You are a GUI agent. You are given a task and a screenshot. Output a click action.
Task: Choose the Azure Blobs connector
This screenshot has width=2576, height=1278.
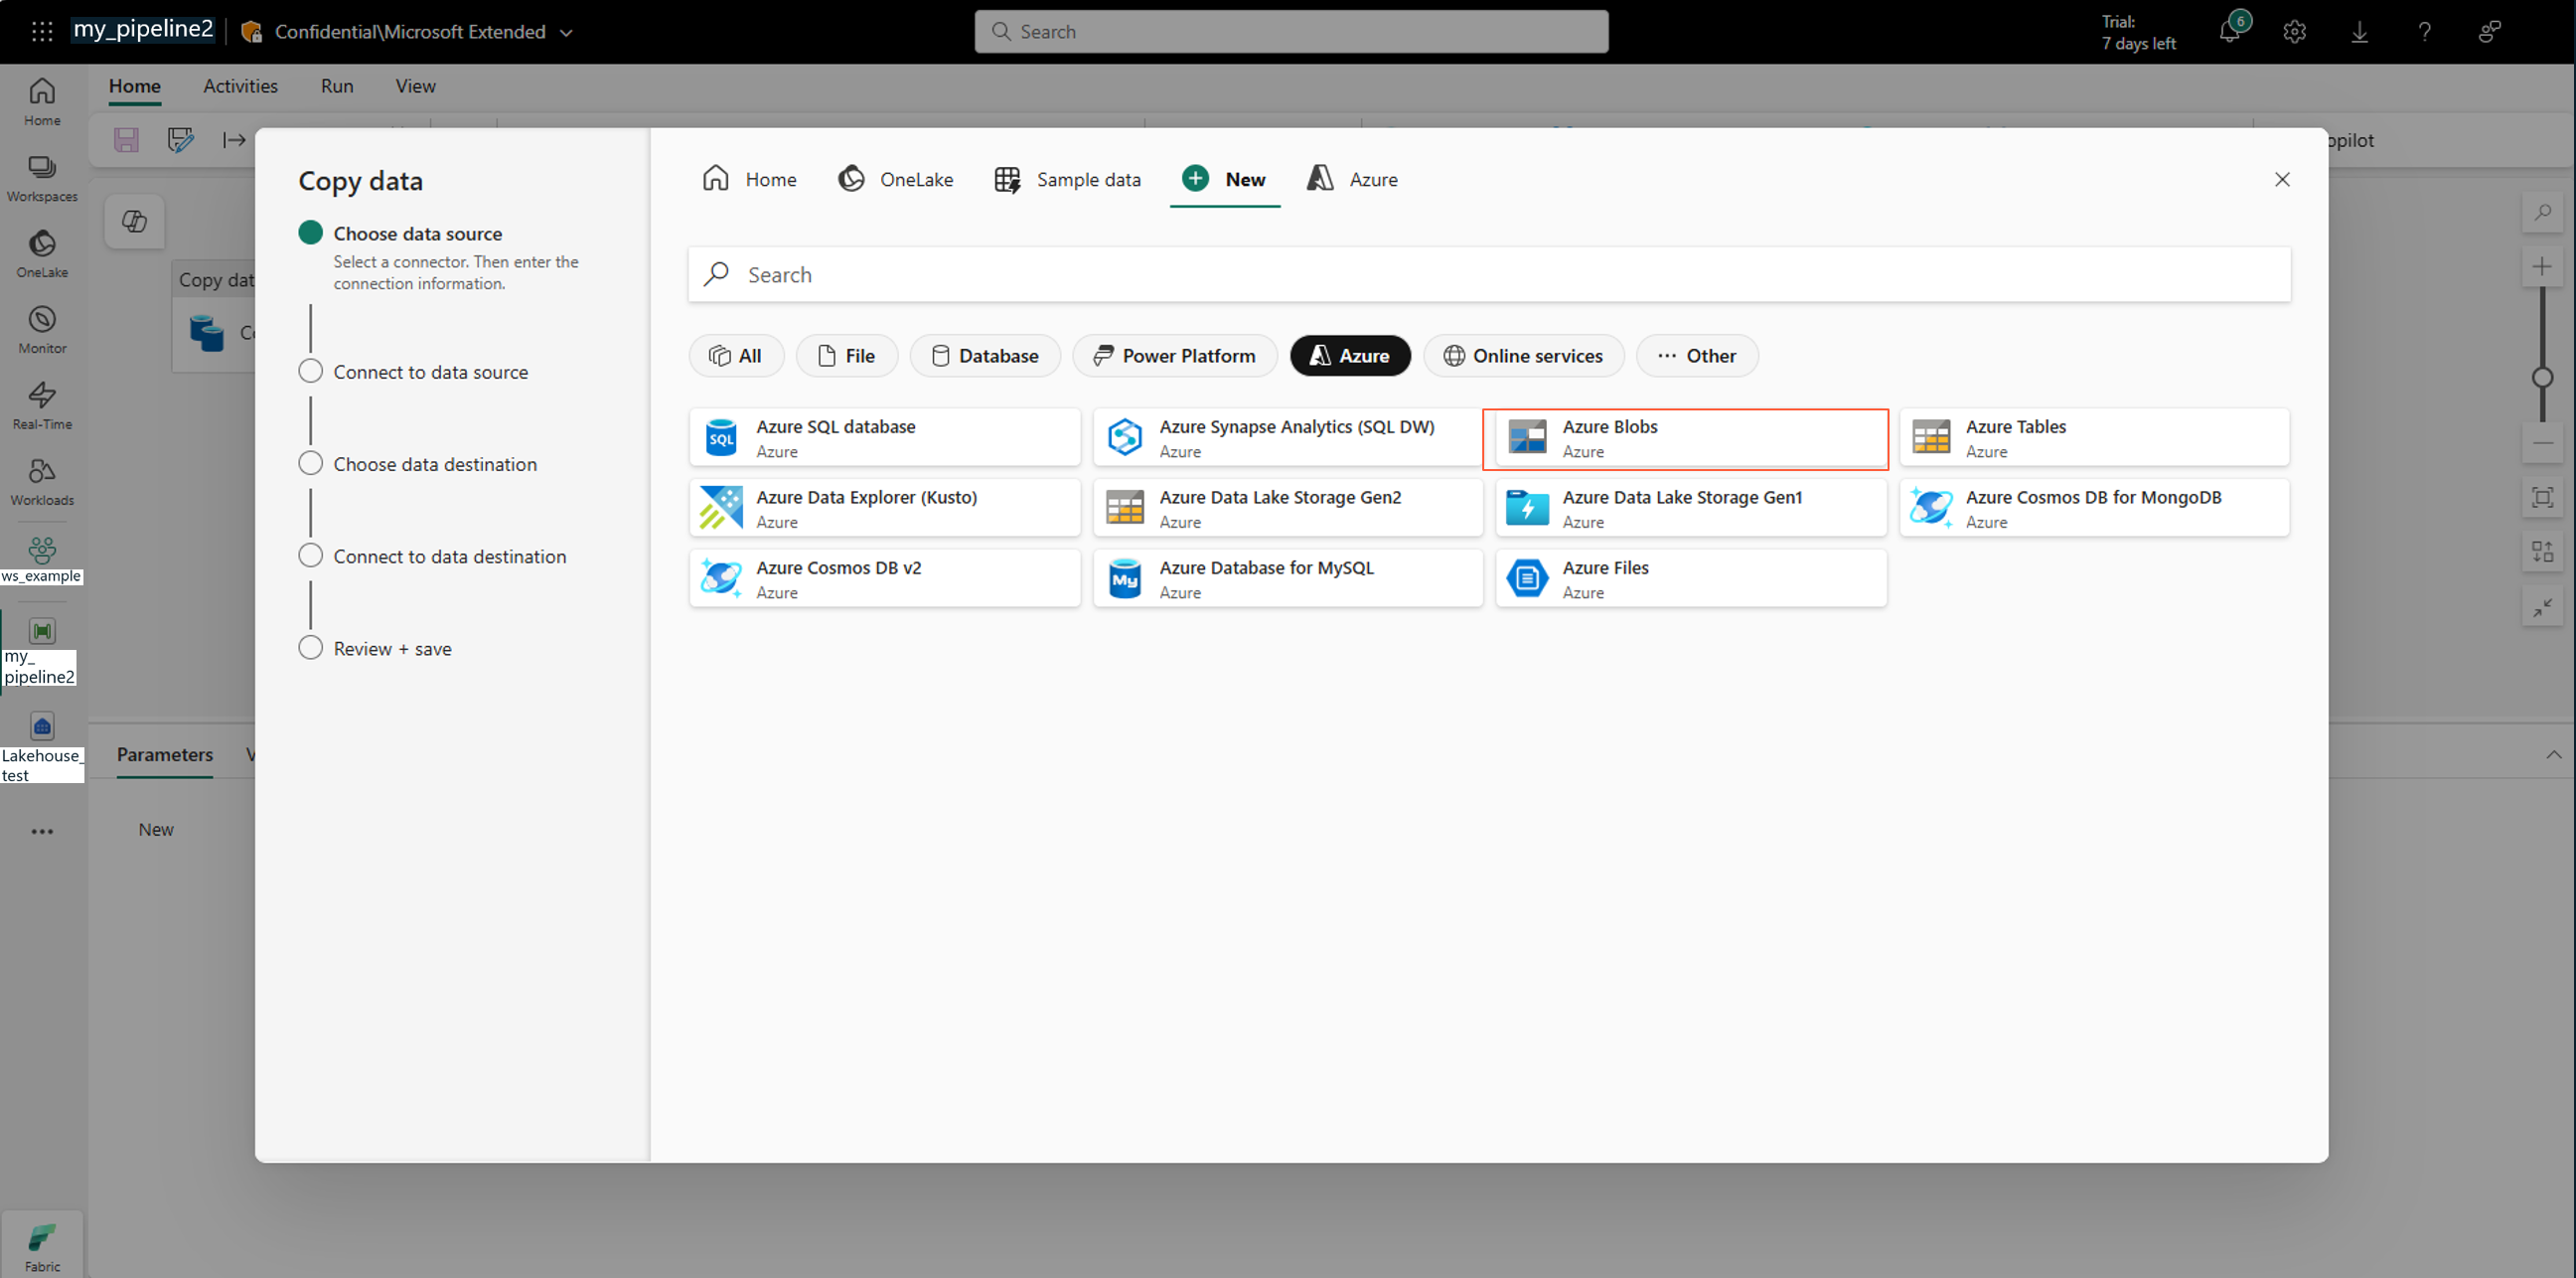[1685, 438]
